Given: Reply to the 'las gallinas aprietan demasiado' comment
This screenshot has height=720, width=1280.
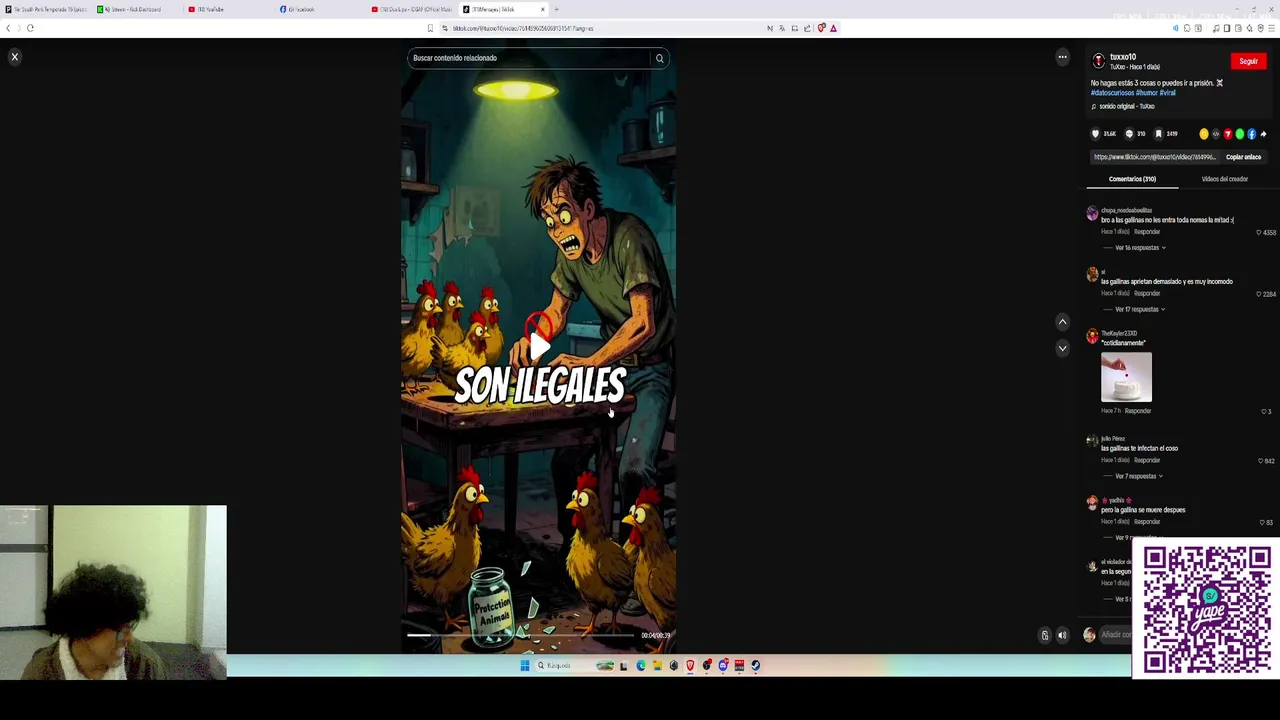Looking at the screenshot, I should [1147, 294].
